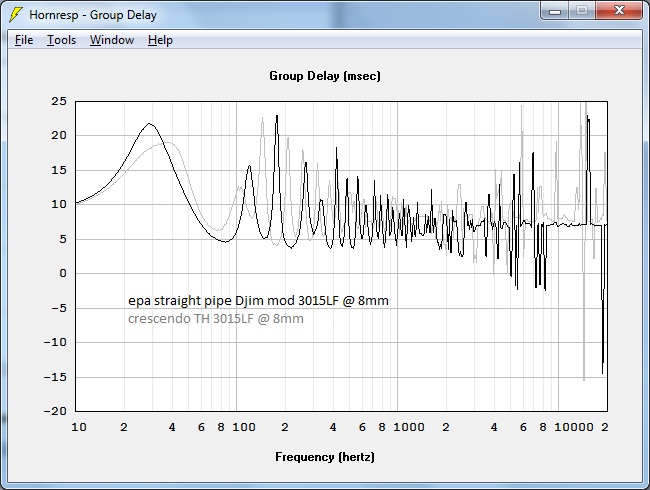This screenshot has width=650, height=490.
Task: Open the Help menu
Action: [x=160, y=40]
